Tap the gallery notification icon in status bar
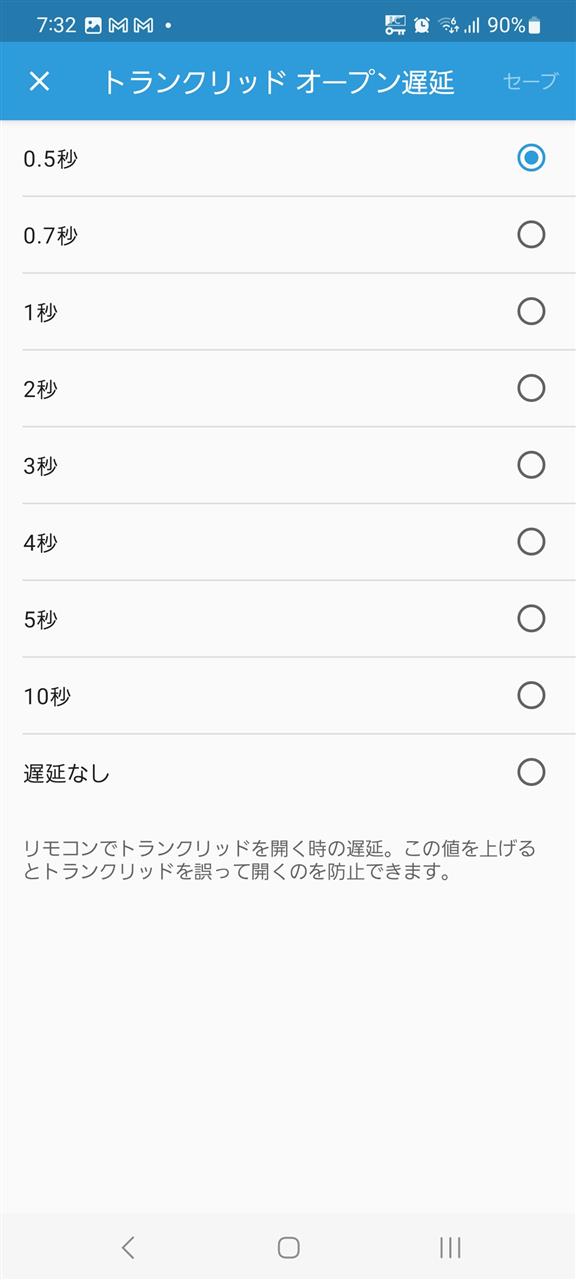The width and height of the screenshot is (576, 1280). (x=93, y=25)
